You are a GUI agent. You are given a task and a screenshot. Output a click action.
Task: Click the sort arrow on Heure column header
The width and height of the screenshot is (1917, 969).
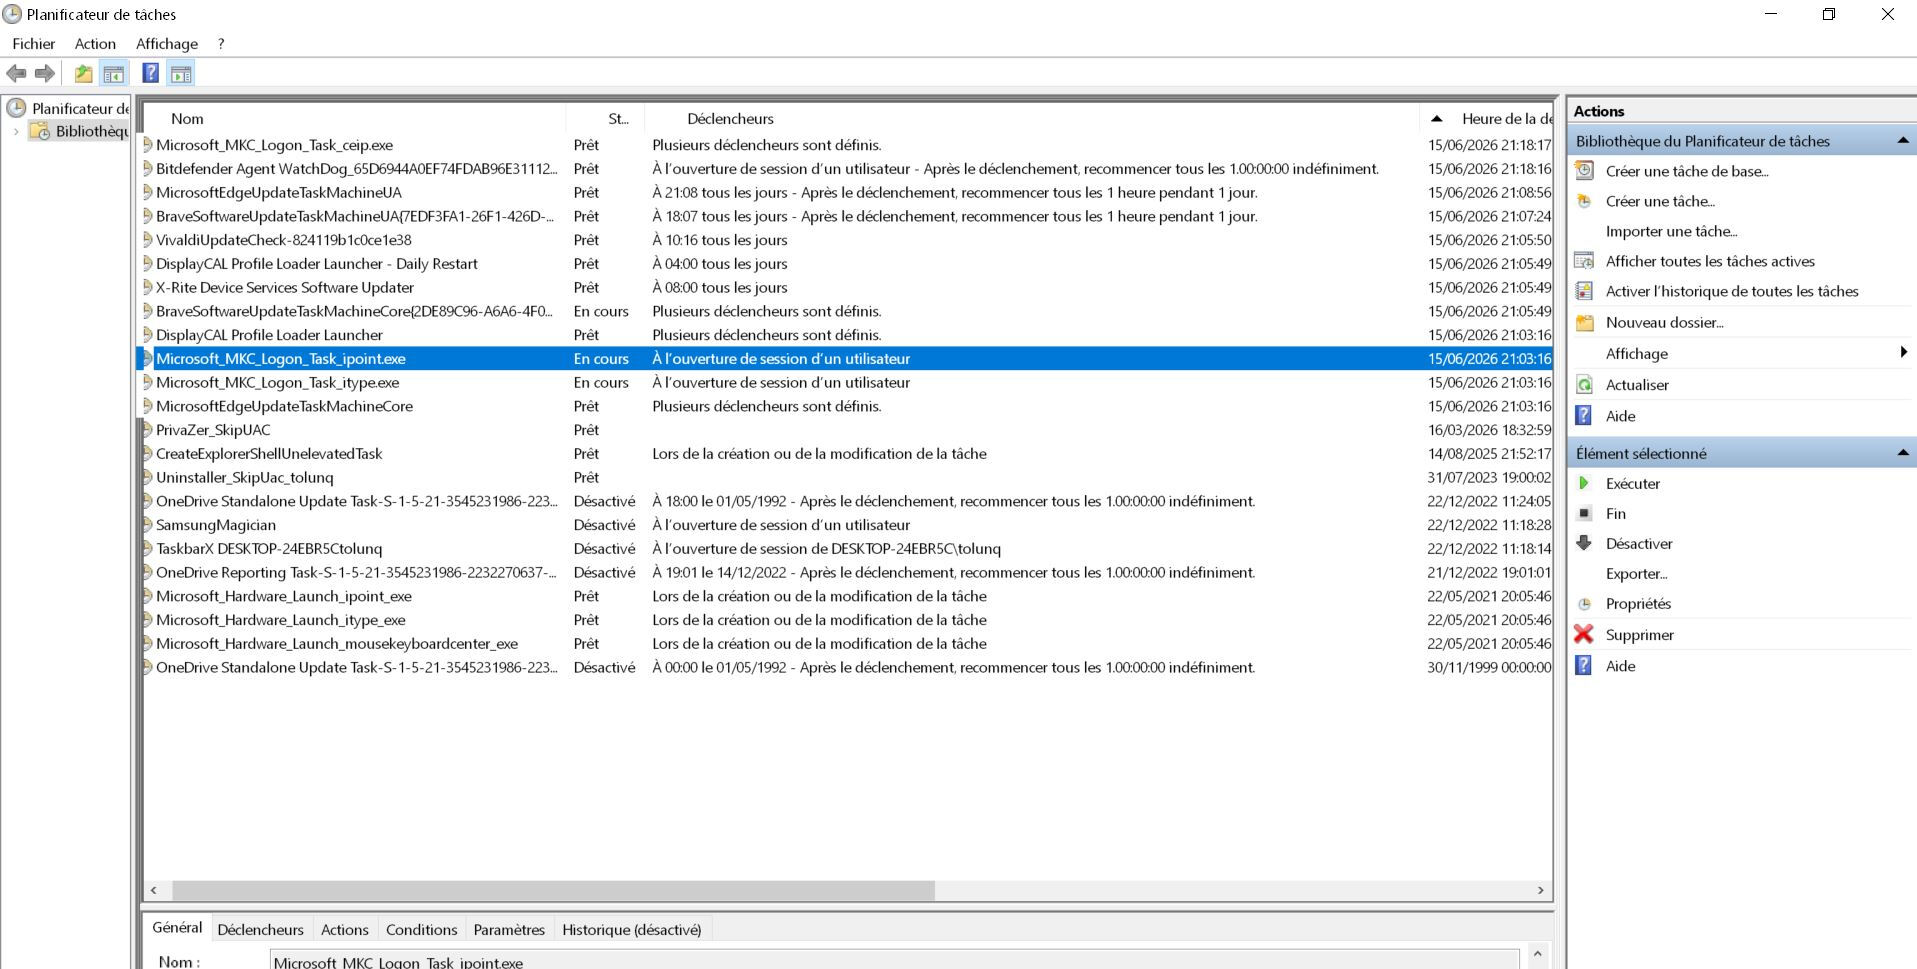pyautogui.click(x=1437, y=118)
